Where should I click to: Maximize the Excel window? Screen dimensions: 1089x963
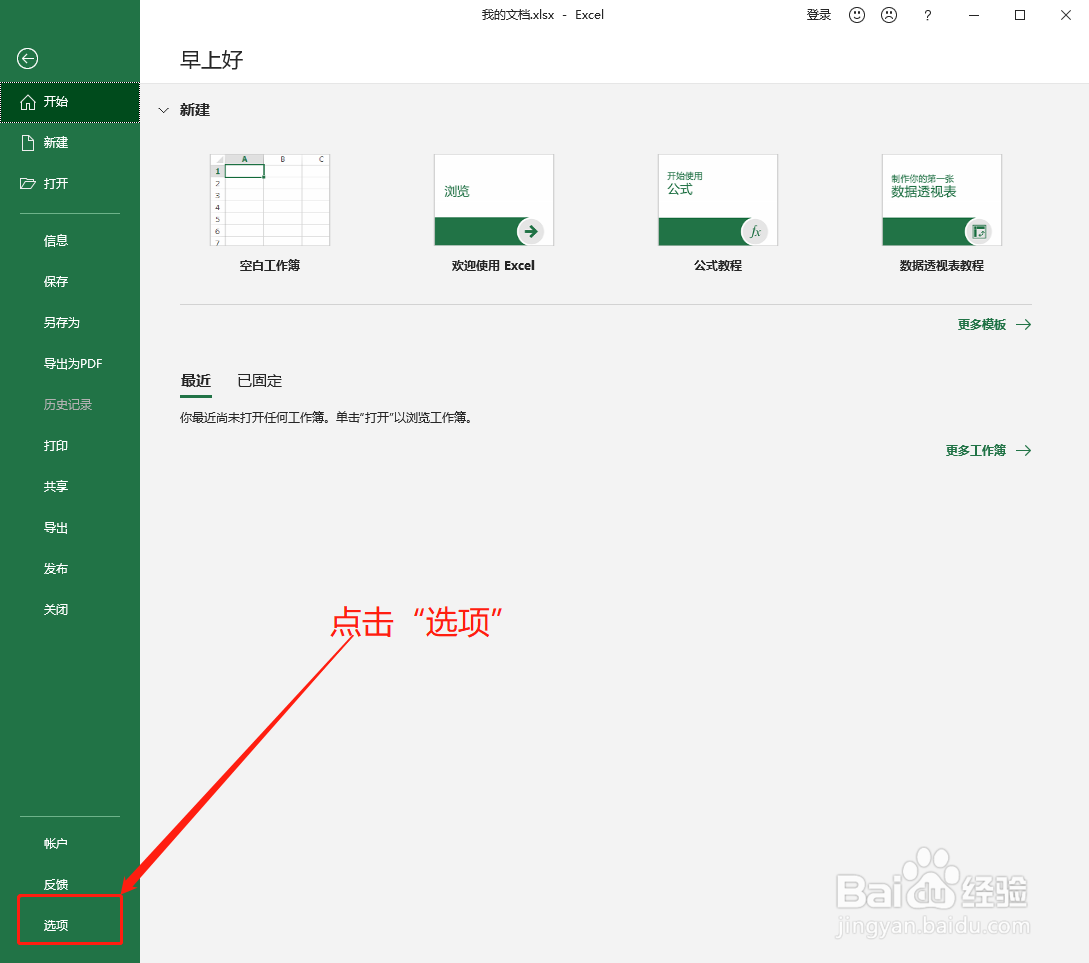[x=1020, y=15]
